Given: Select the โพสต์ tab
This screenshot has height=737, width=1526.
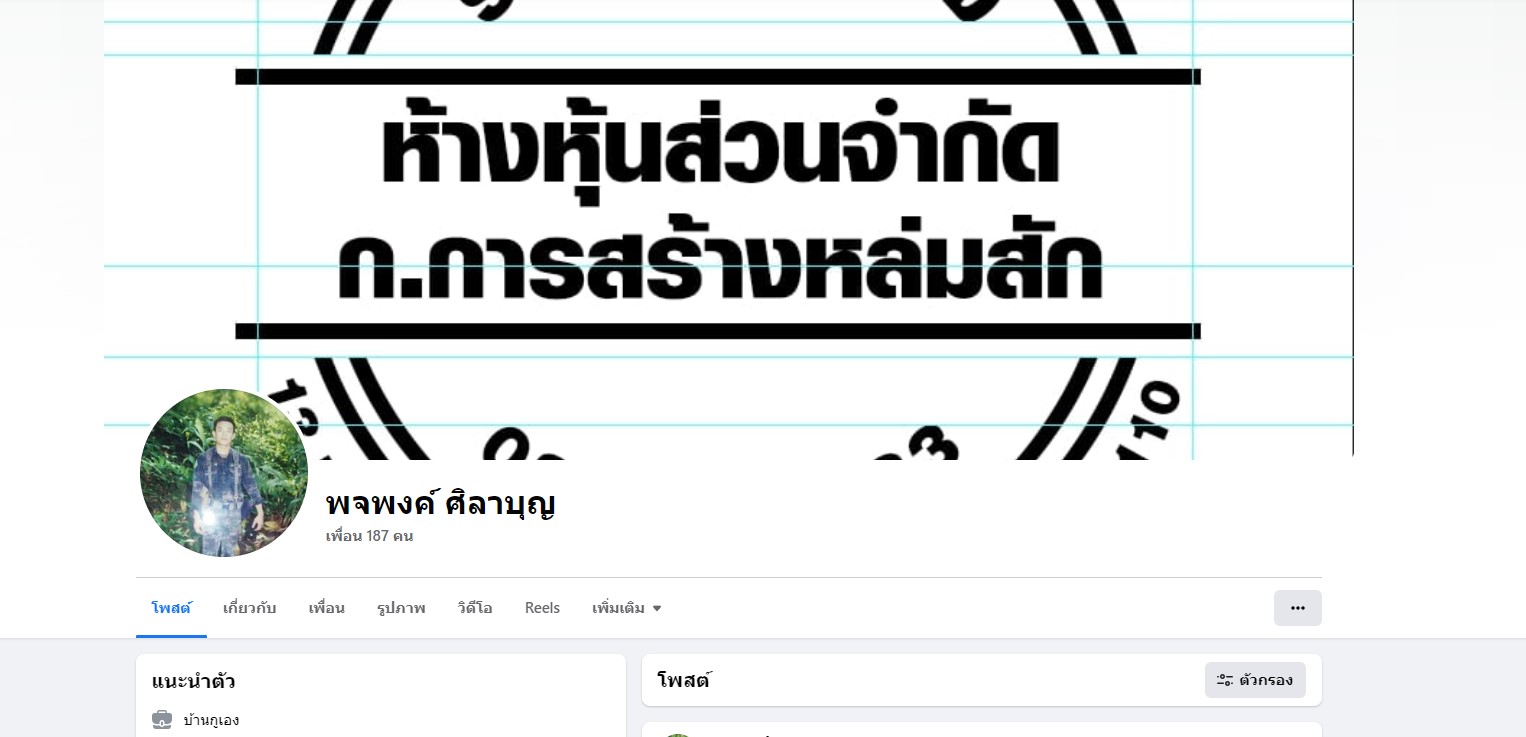Looking at the screenshot, I should [171, 608].
